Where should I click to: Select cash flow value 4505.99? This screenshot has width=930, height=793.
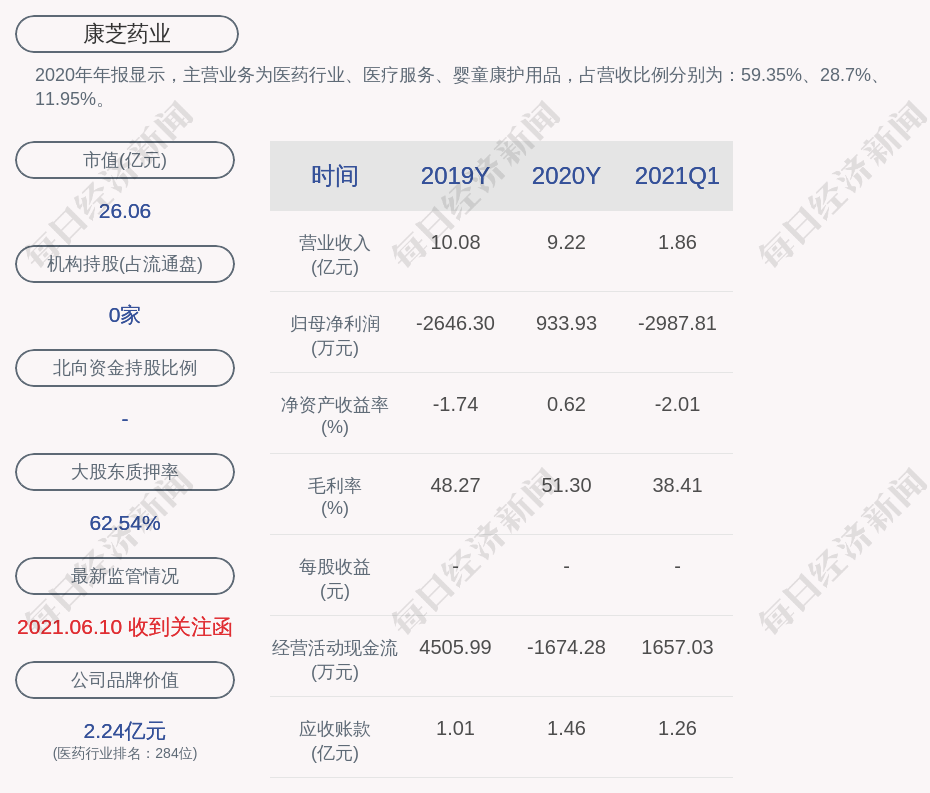pyautogui.click(x=456, y=647)
